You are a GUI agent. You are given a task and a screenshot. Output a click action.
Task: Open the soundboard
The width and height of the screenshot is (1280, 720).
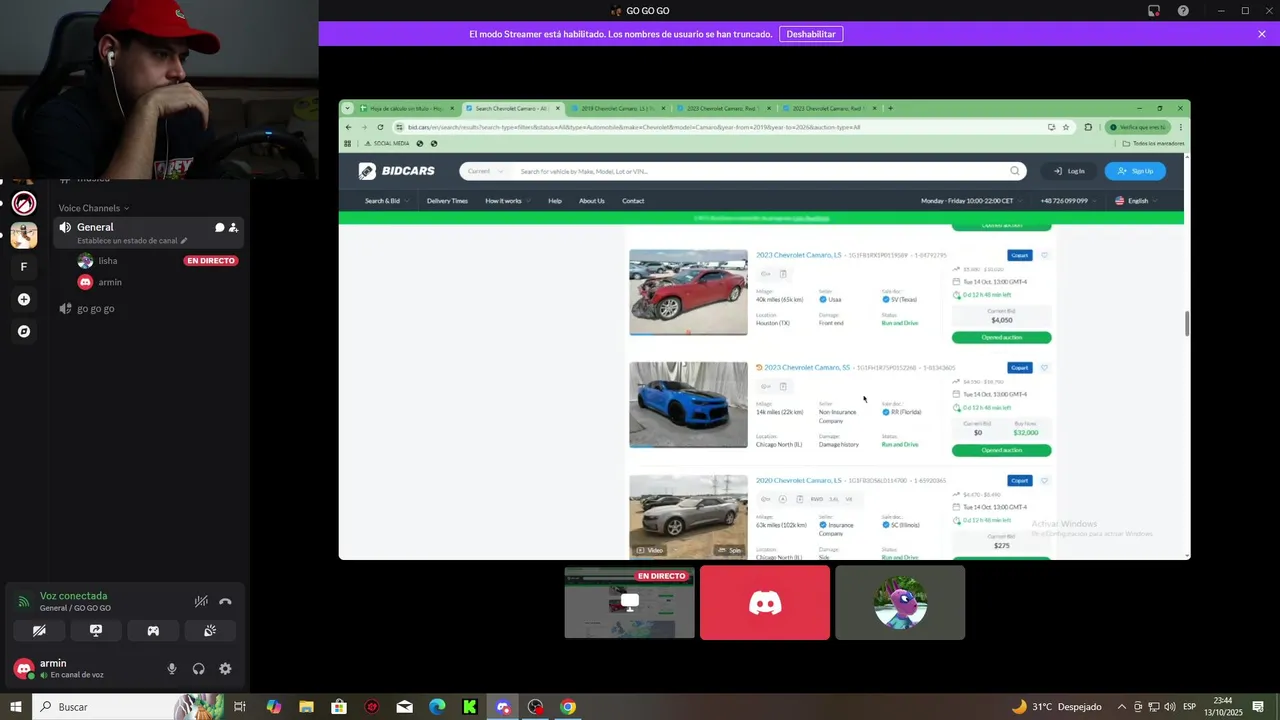click(x=210, y=631)
